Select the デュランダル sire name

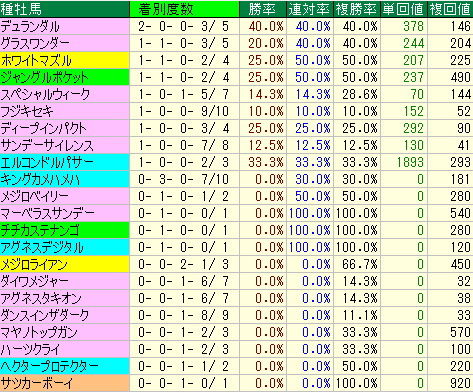click(x=30, y=26)
